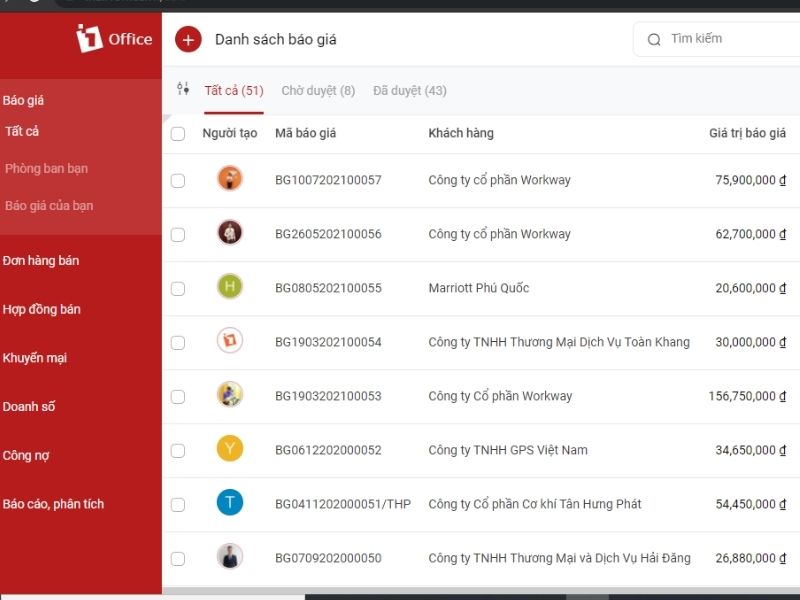Check the Hải Đăng row checkbox
Viewport: 800px width, 600px height.
178,559
